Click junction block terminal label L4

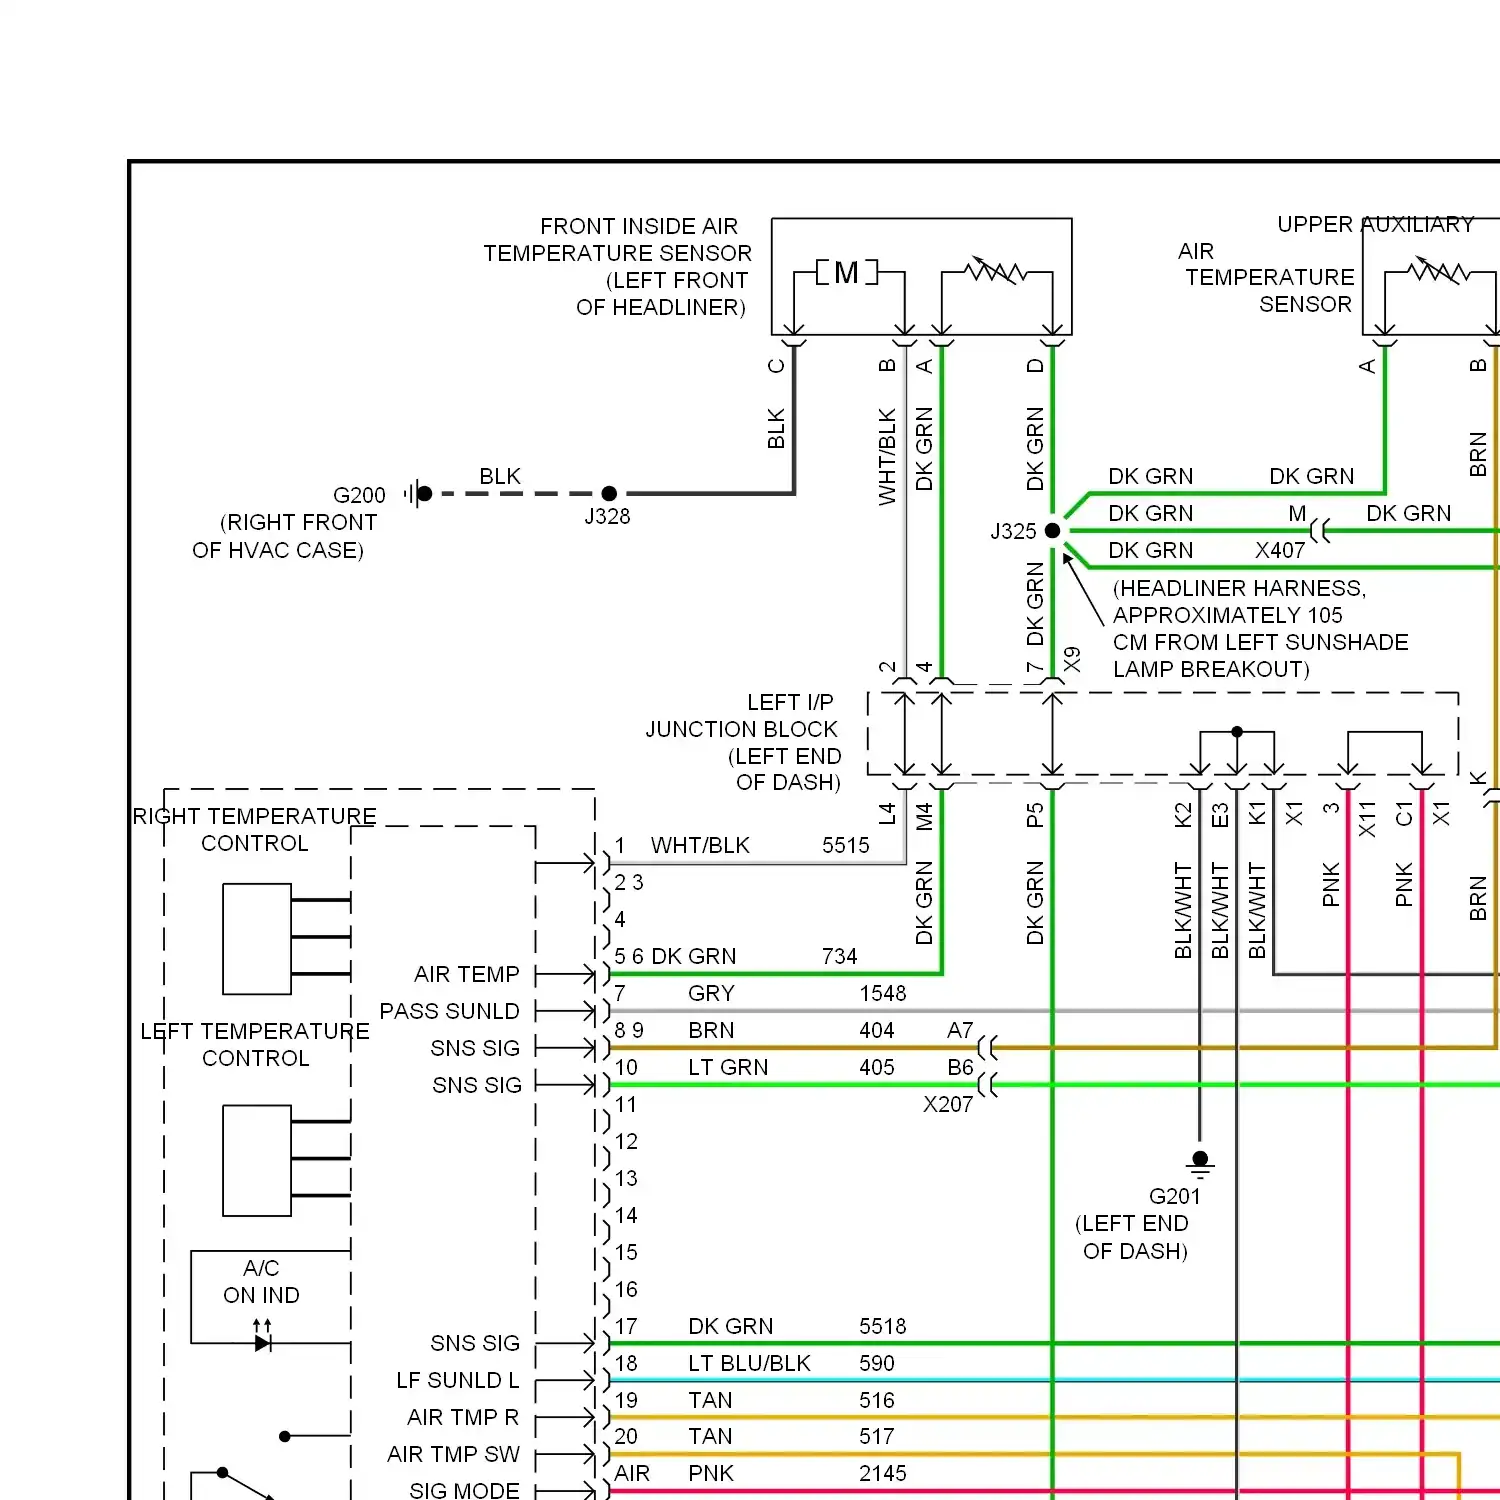point(887,814)
